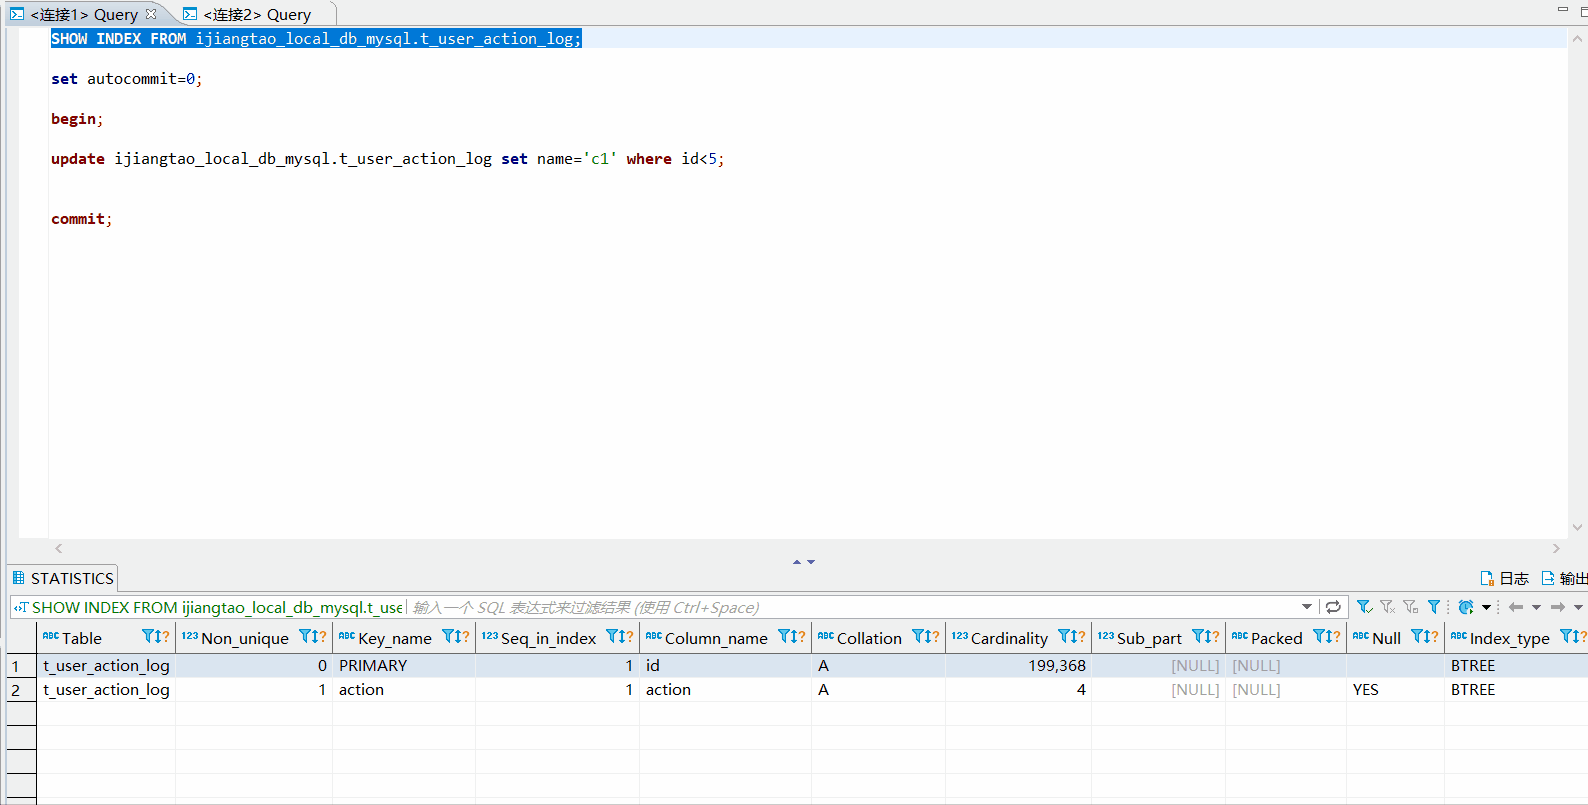Click the PRIMARY cell in Key_name column
The width and height of the screenshot is (1588, 805).
pyautogui.click(x=373, y=666)
